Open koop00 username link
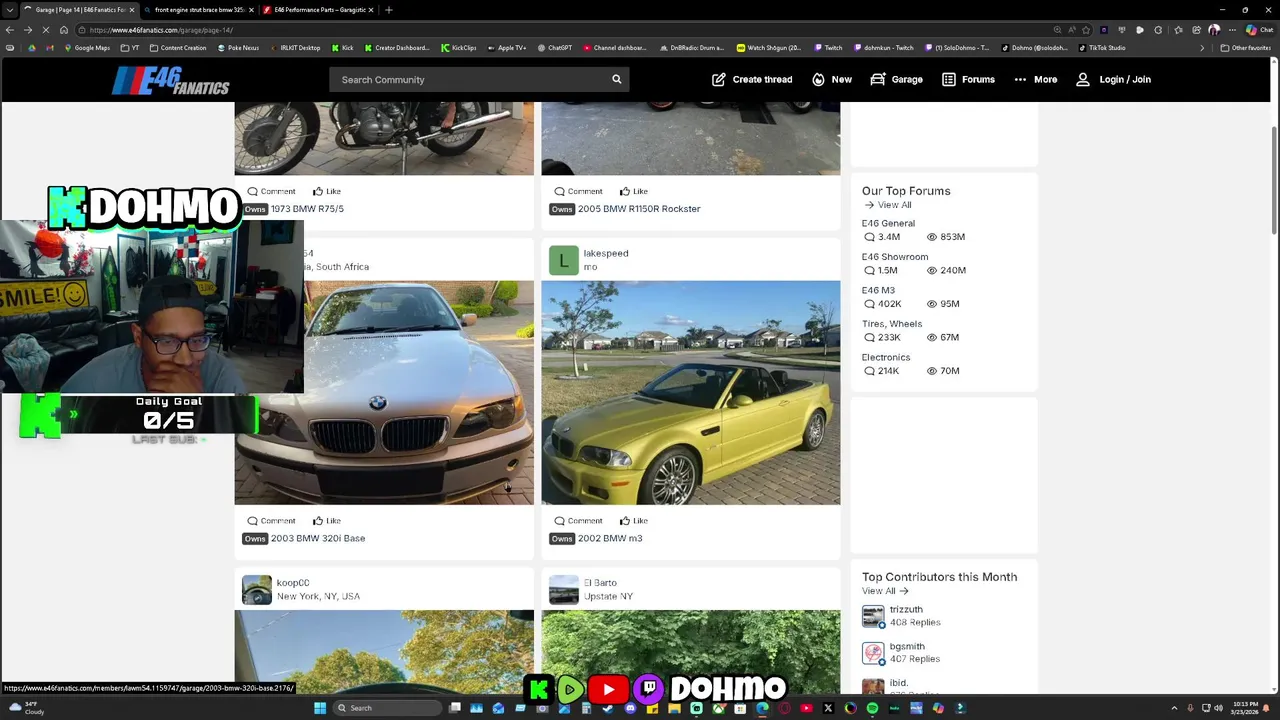The height and width of the screenshot is (720, 1280). [293, 582]
